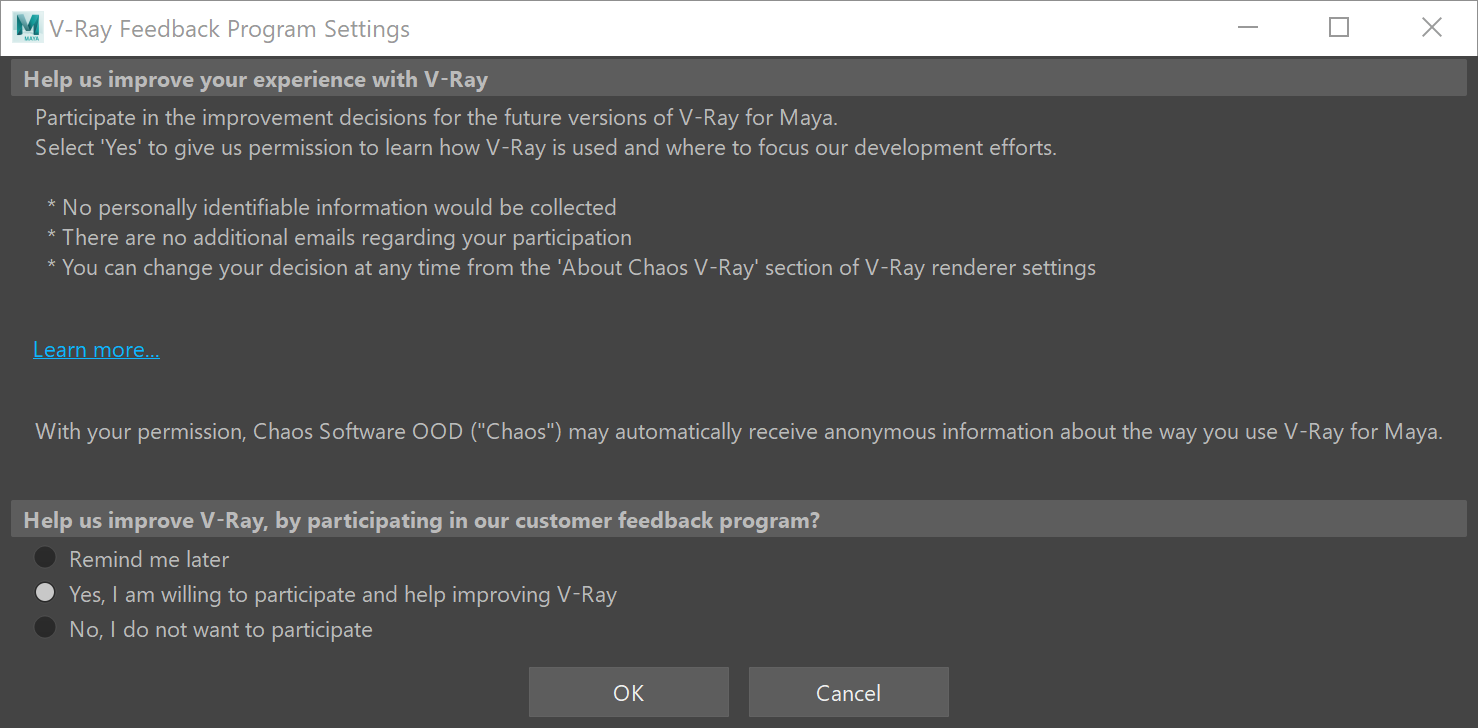Confirm the choice with the OK button
This screenshot has width=1478, height=728.
[x=628, y=693]
